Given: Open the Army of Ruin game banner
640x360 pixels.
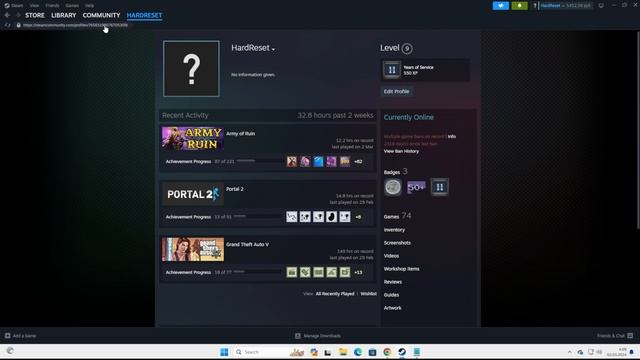Looking at the screenshot, I should pos(193,138).
